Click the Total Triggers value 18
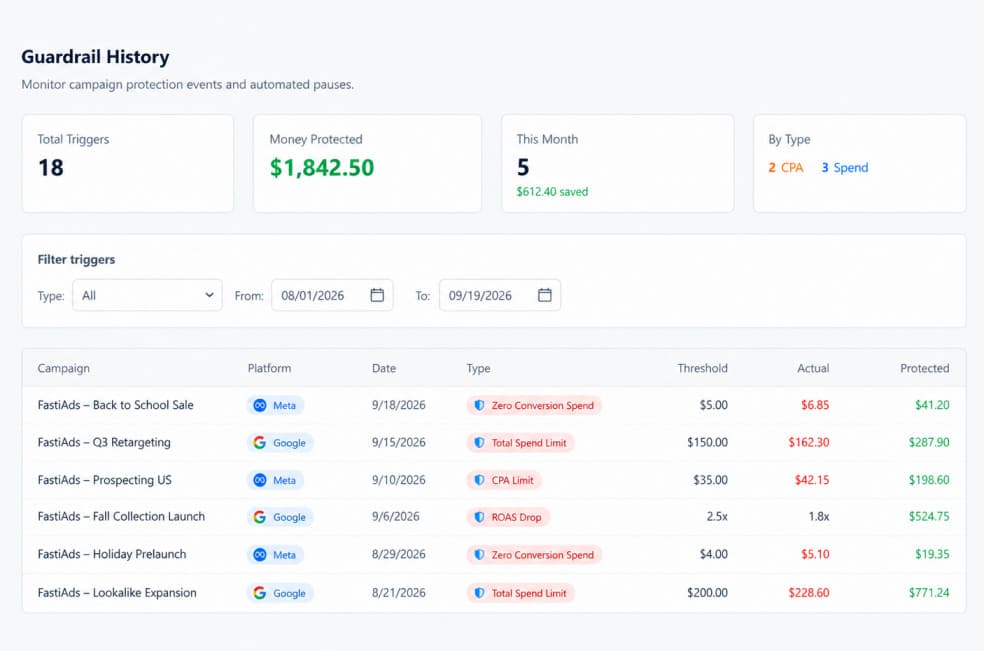The height and width of the screenshot is (651, 984). click(51, 168)
